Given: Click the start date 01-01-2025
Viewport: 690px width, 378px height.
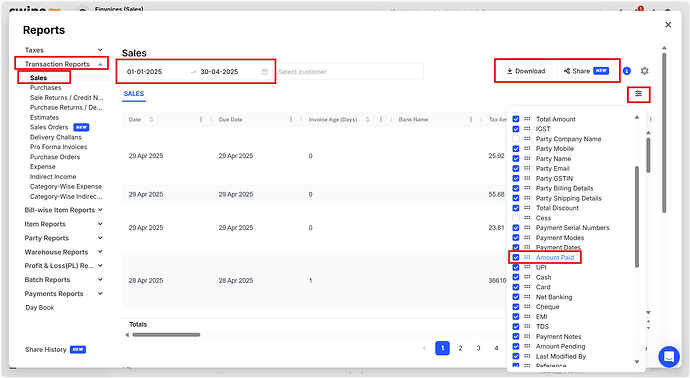Looking at the screenshot, I should pyautogui.click(x=144, y=72).
